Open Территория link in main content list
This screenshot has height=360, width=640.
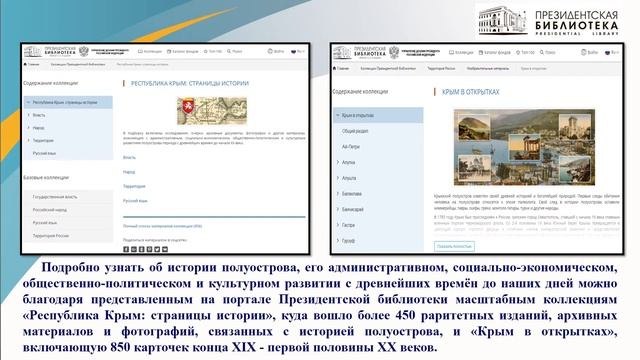[134, 186]
